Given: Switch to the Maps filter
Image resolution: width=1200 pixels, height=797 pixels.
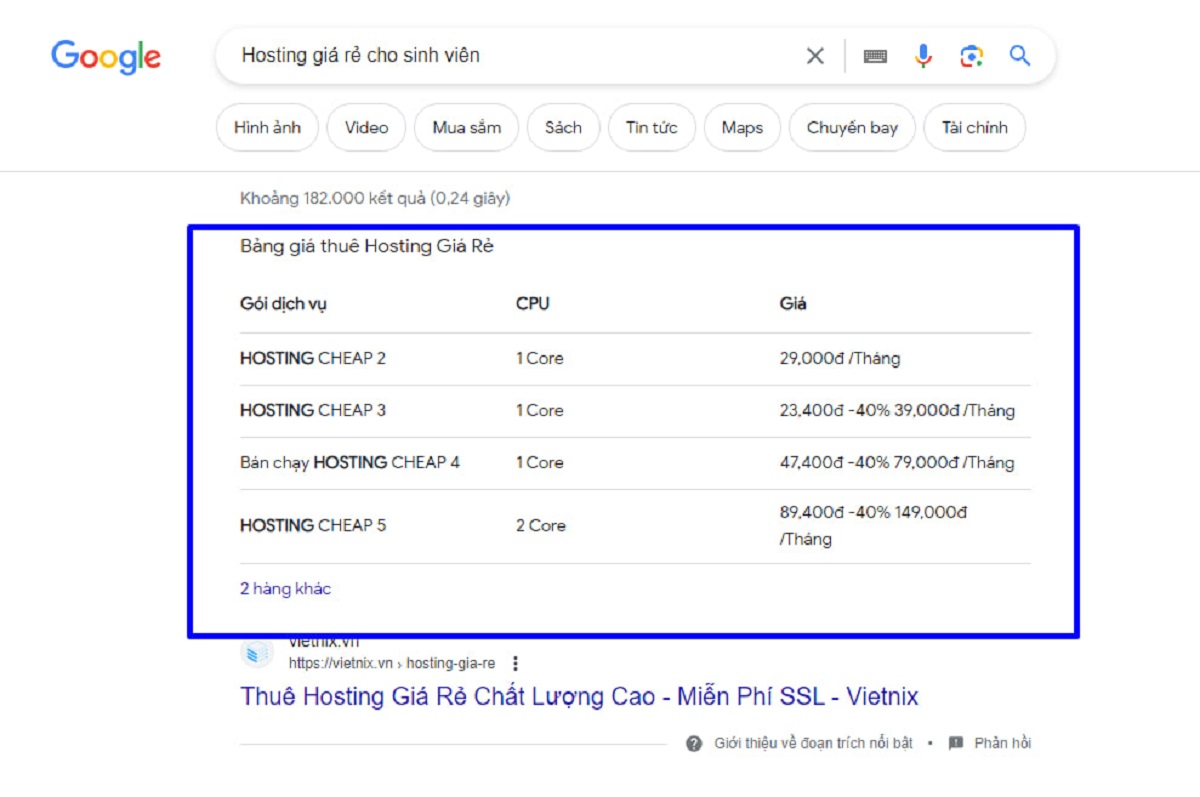Looking at the screenshot, I should point(742,128).
